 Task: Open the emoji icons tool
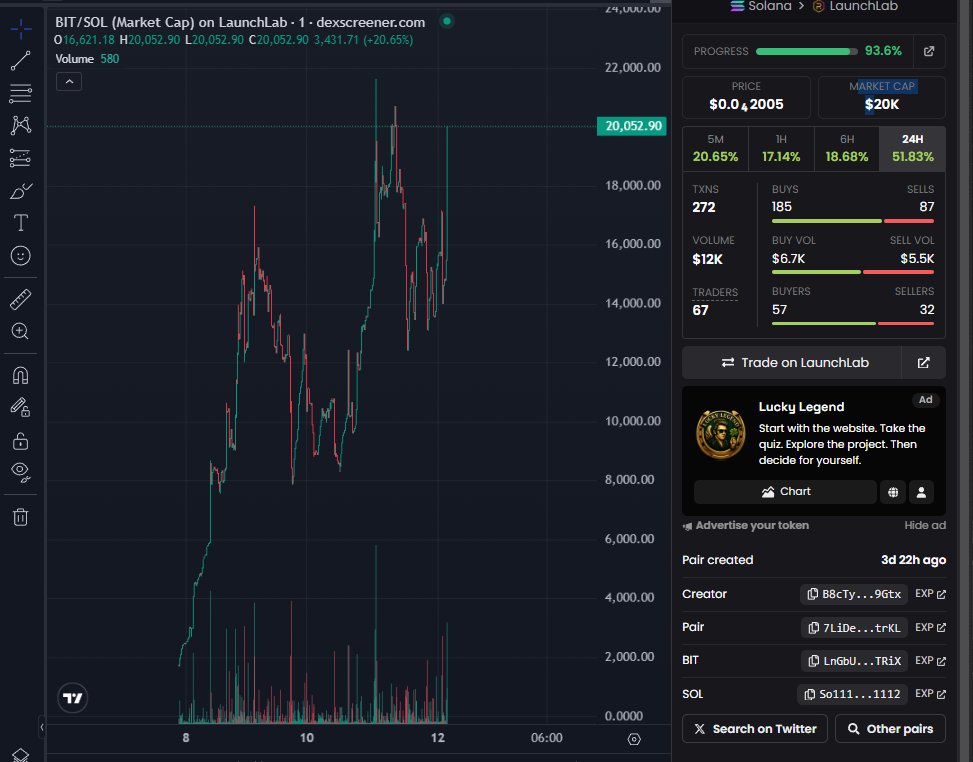tap(20, 256)
